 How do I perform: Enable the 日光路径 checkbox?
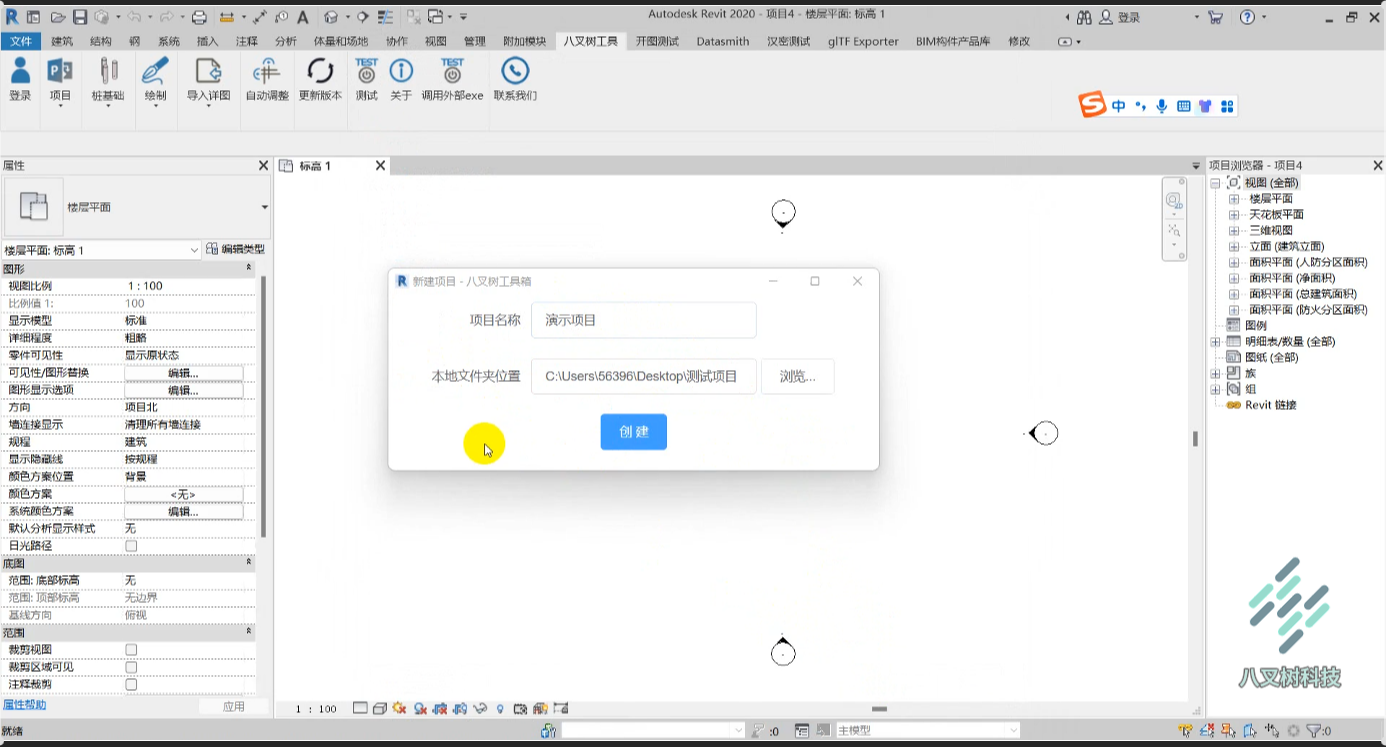tap(131, 546)
